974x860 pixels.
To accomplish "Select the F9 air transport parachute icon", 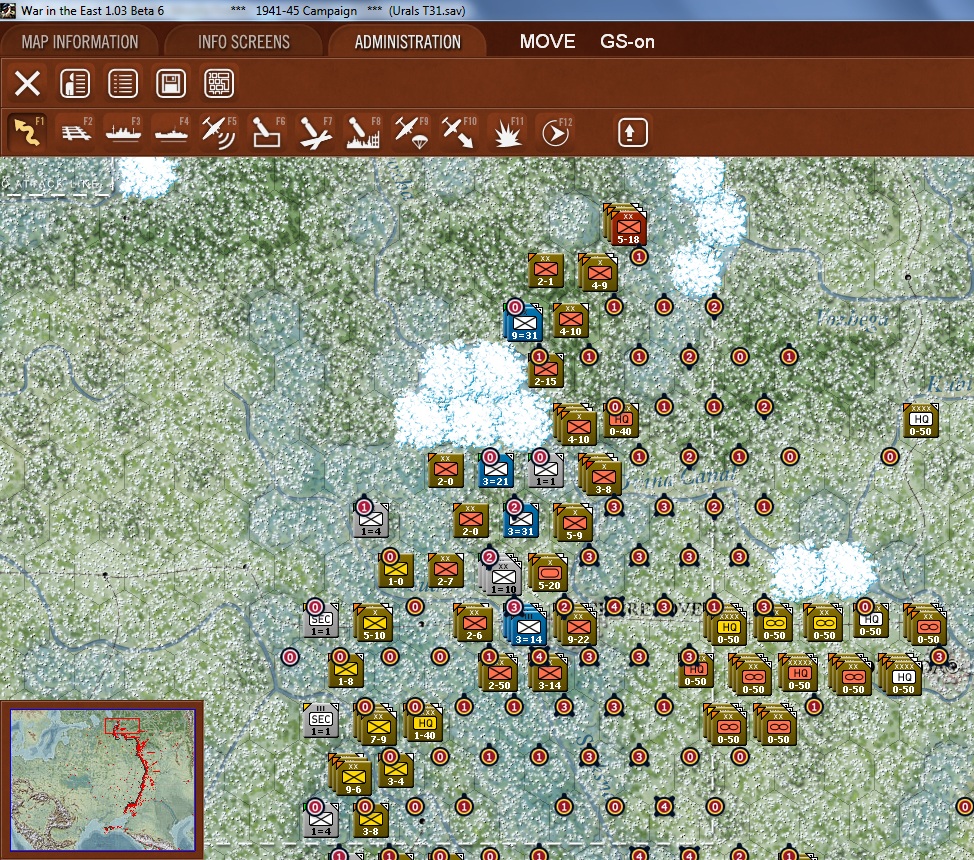I will pyautogui.click(x=411, y=132).
